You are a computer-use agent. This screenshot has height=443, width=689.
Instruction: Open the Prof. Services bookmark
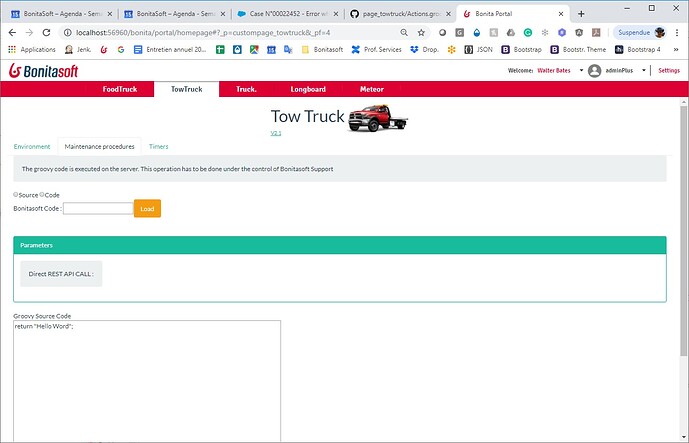pos(377,50)
